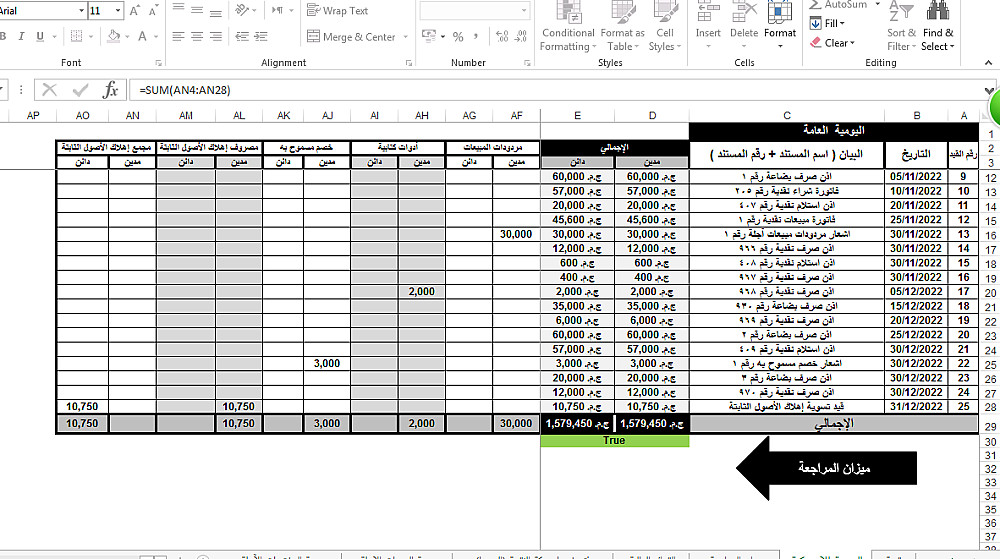Viewport: 1000px width, 559px height.
Task: Open the Clear menu
Action: click(x=832, y=43)
